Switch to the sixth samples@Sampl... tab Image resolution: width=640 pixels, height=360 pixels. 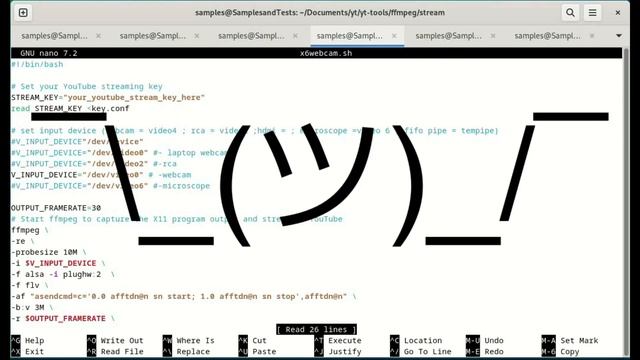tap(547, 36)
